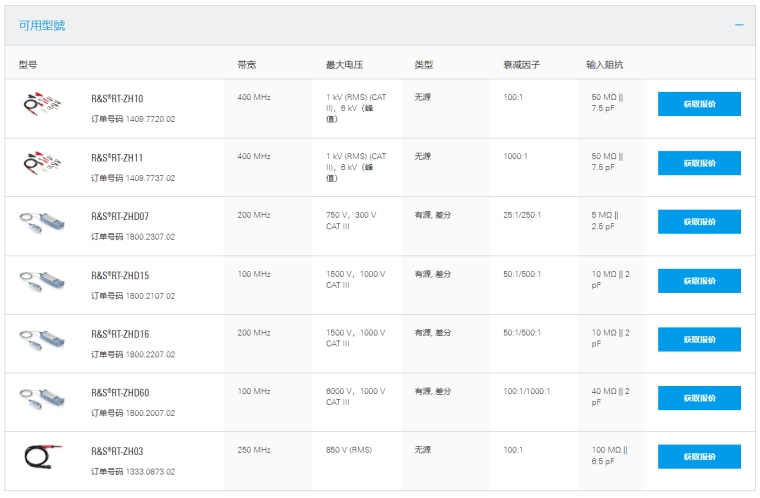The width and height of the screenshot is (760, 498).
Task: Click the RT-ZHD16 differential probe image
Action: (41, 340)
